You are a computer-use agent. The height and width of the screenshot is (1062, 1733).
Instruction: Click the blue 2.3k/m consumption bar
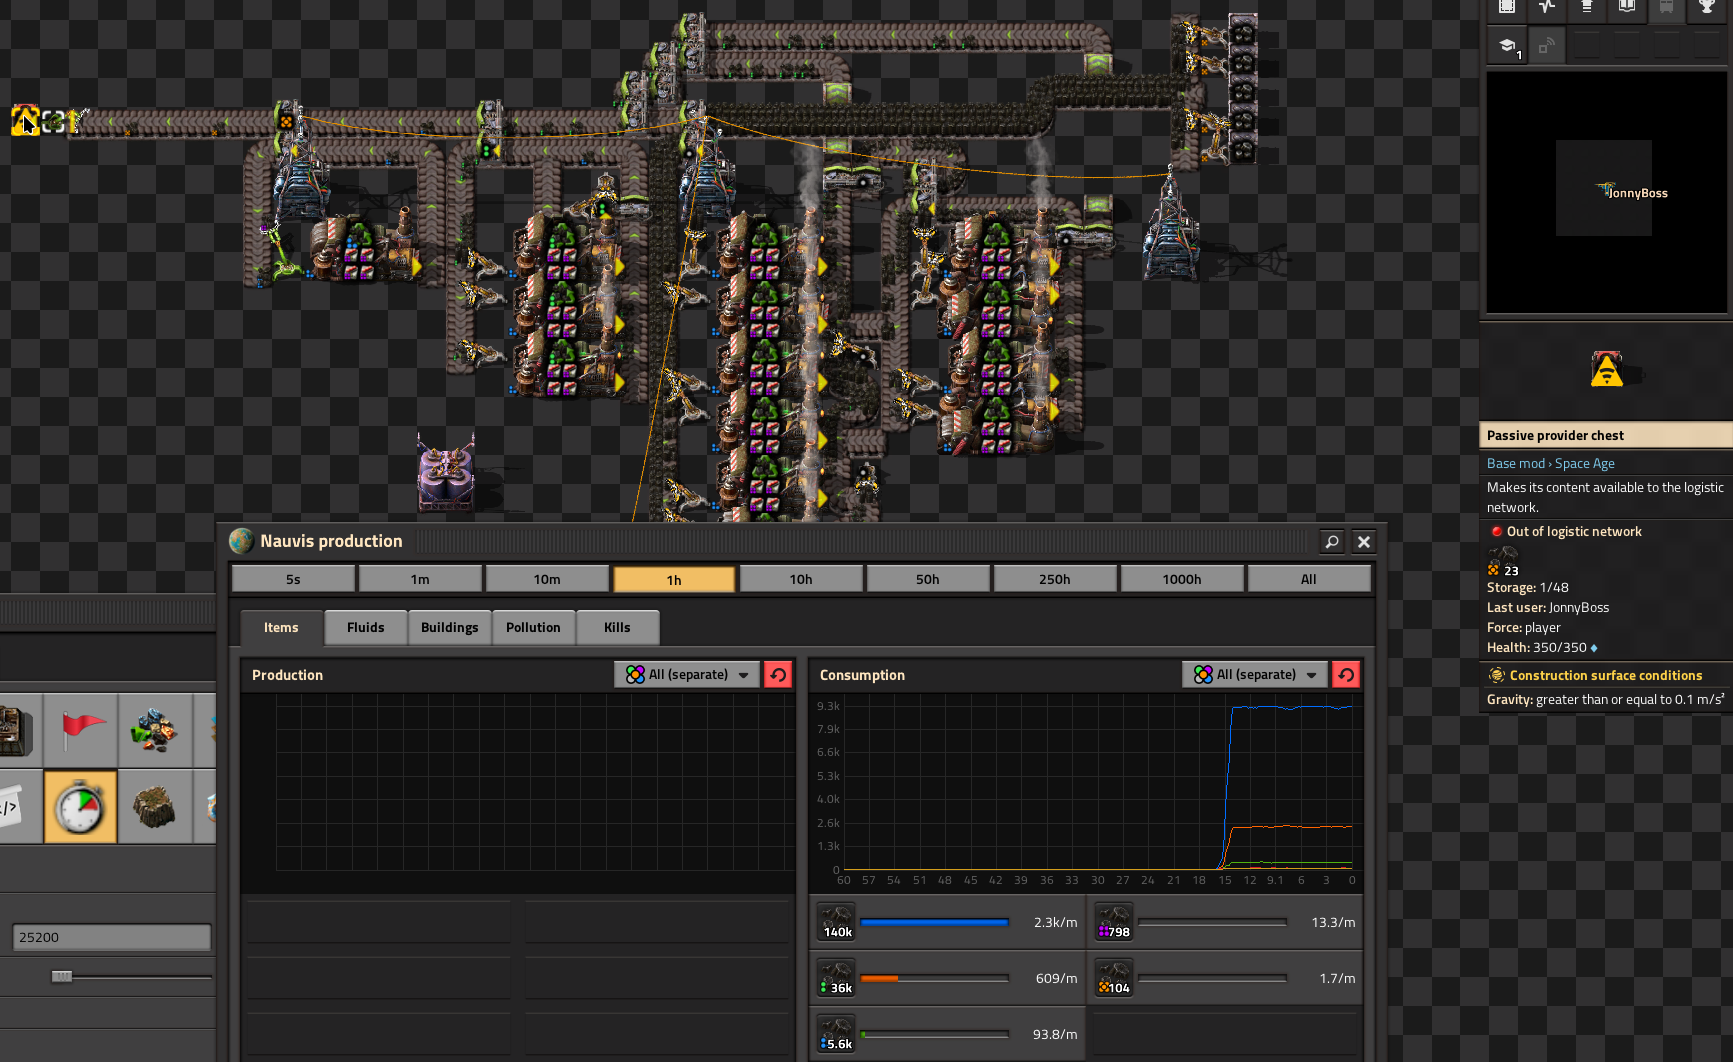(934, 922)
